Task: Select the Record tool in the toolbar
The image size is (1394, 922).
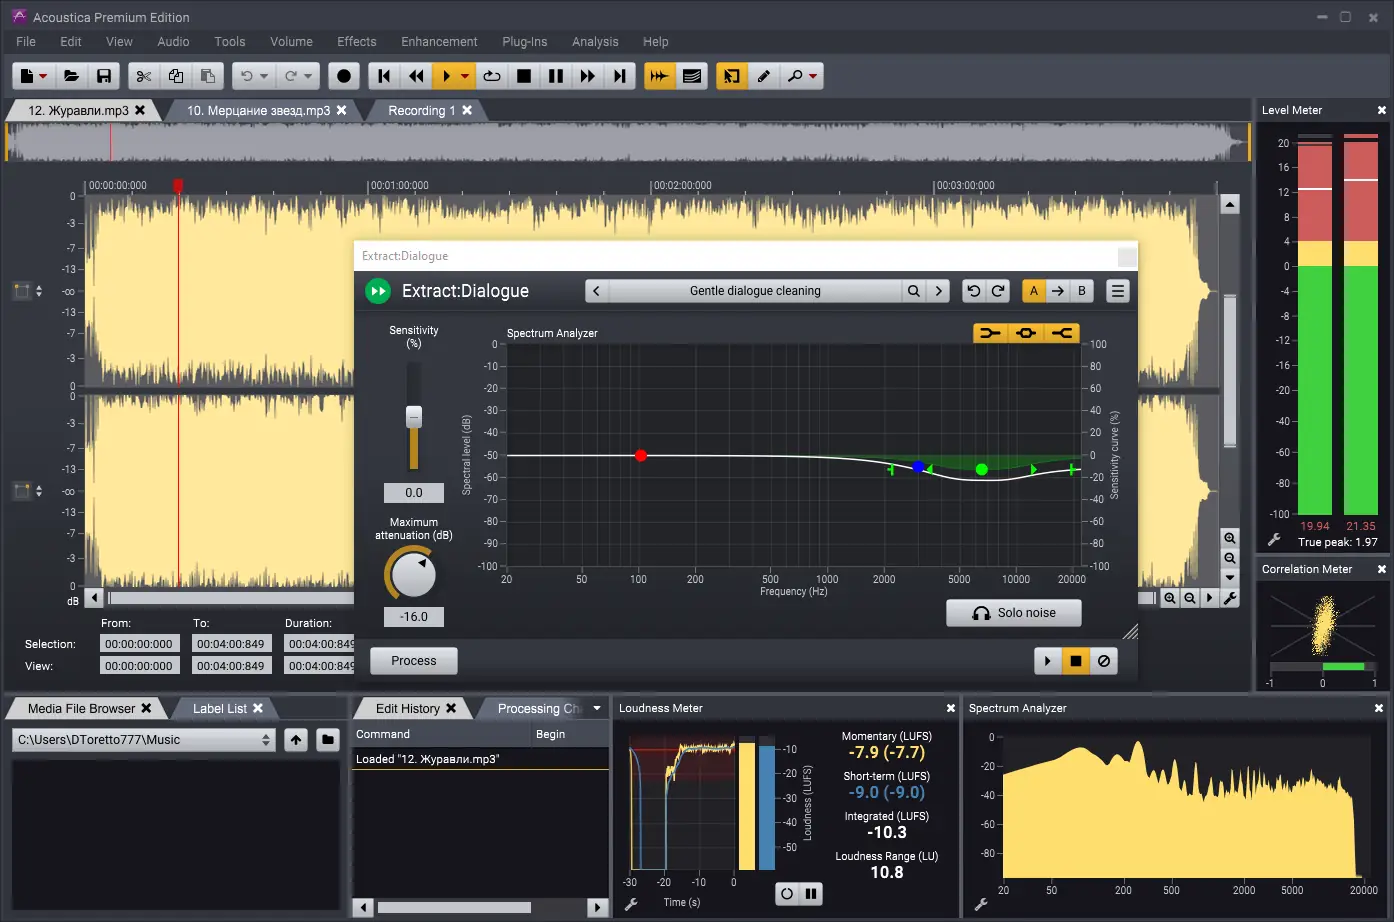Action: point(343,75)
